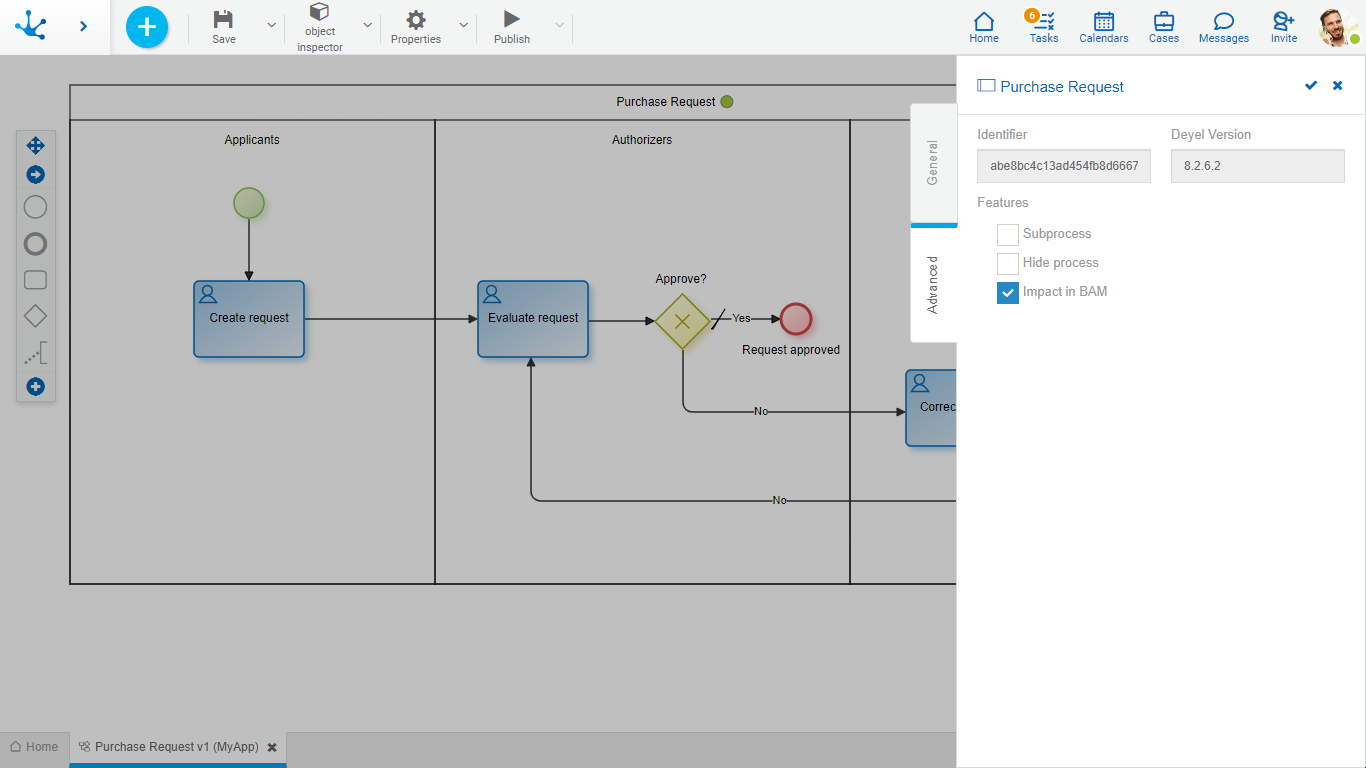Open the Save dropdown arrow

[x=271, y=25]
